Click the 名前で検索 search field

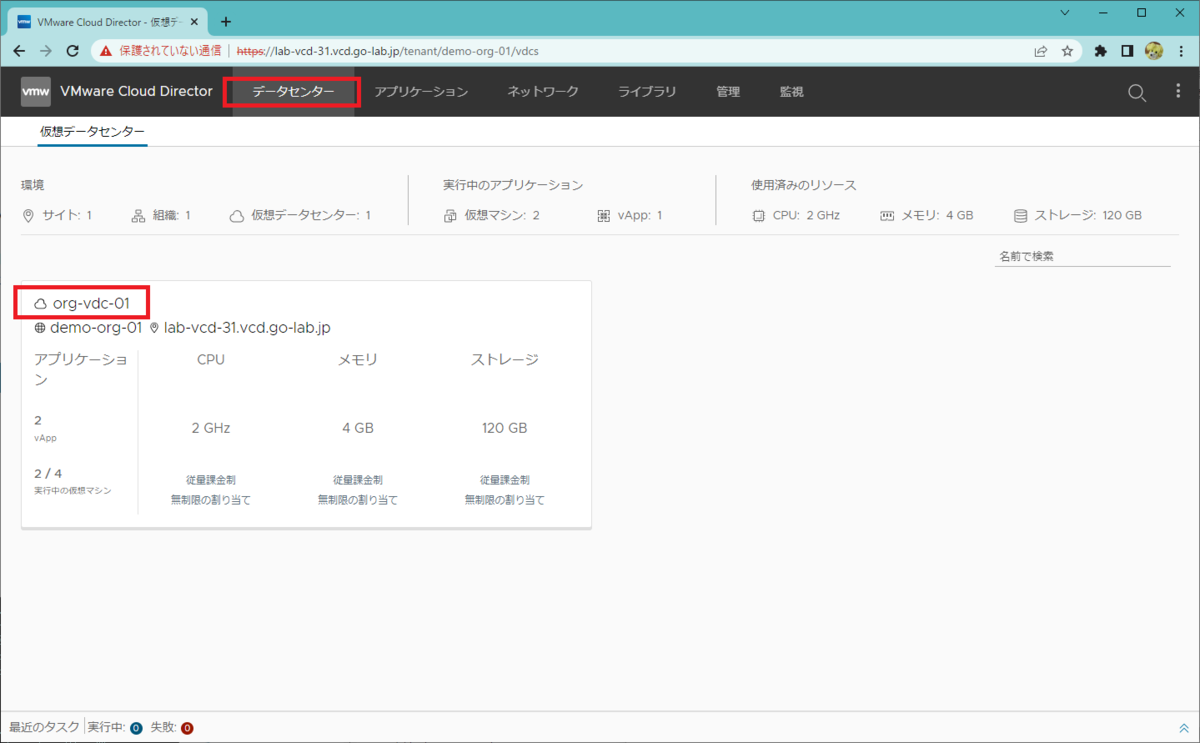click(x=1081, y=256)
